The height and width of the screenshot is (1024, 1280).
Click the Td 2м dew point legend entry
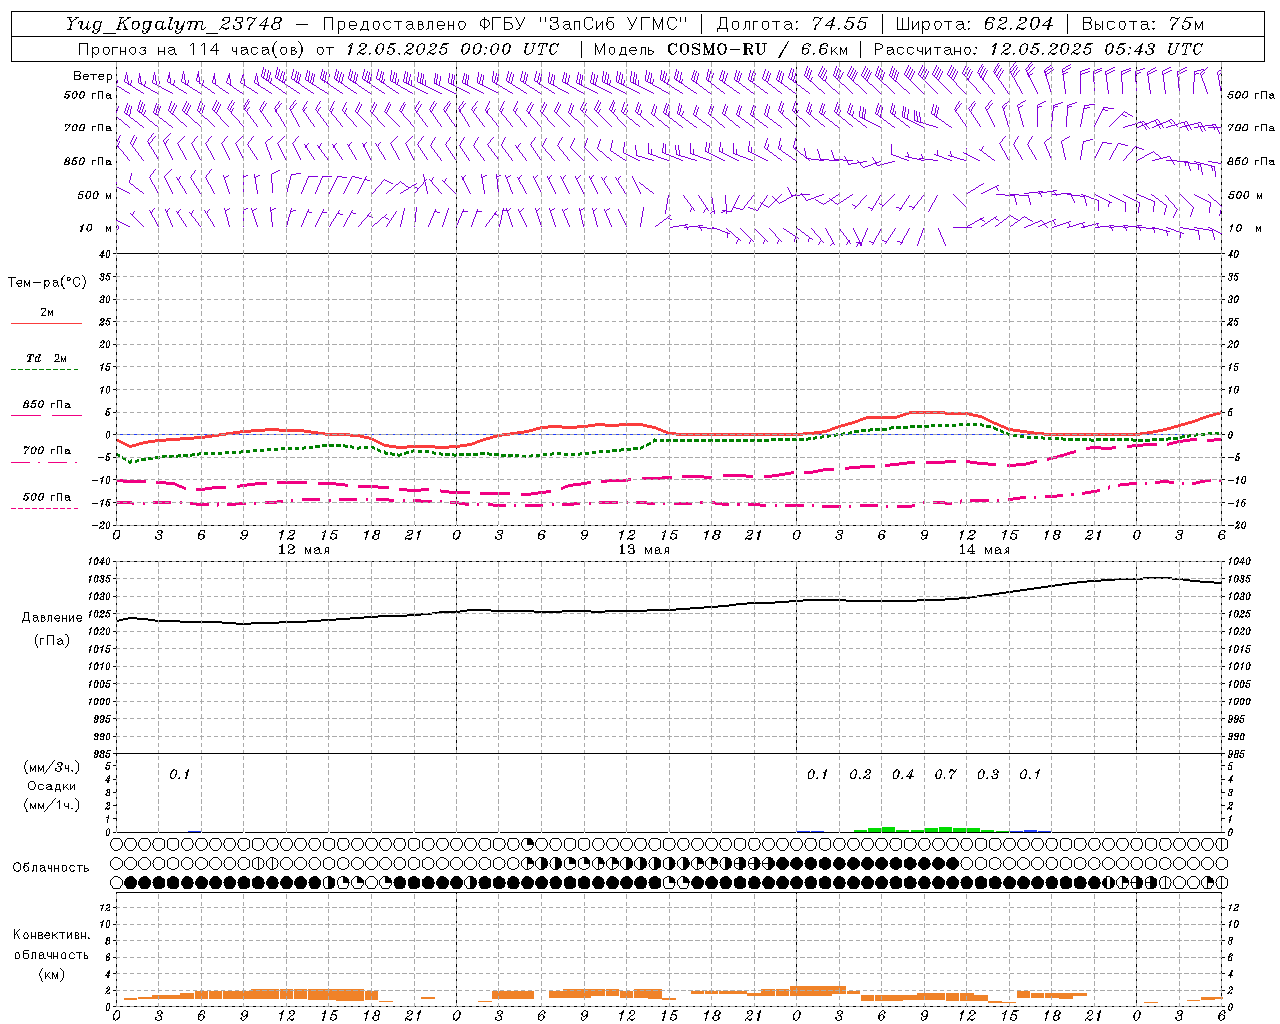(x=47, y=358)
